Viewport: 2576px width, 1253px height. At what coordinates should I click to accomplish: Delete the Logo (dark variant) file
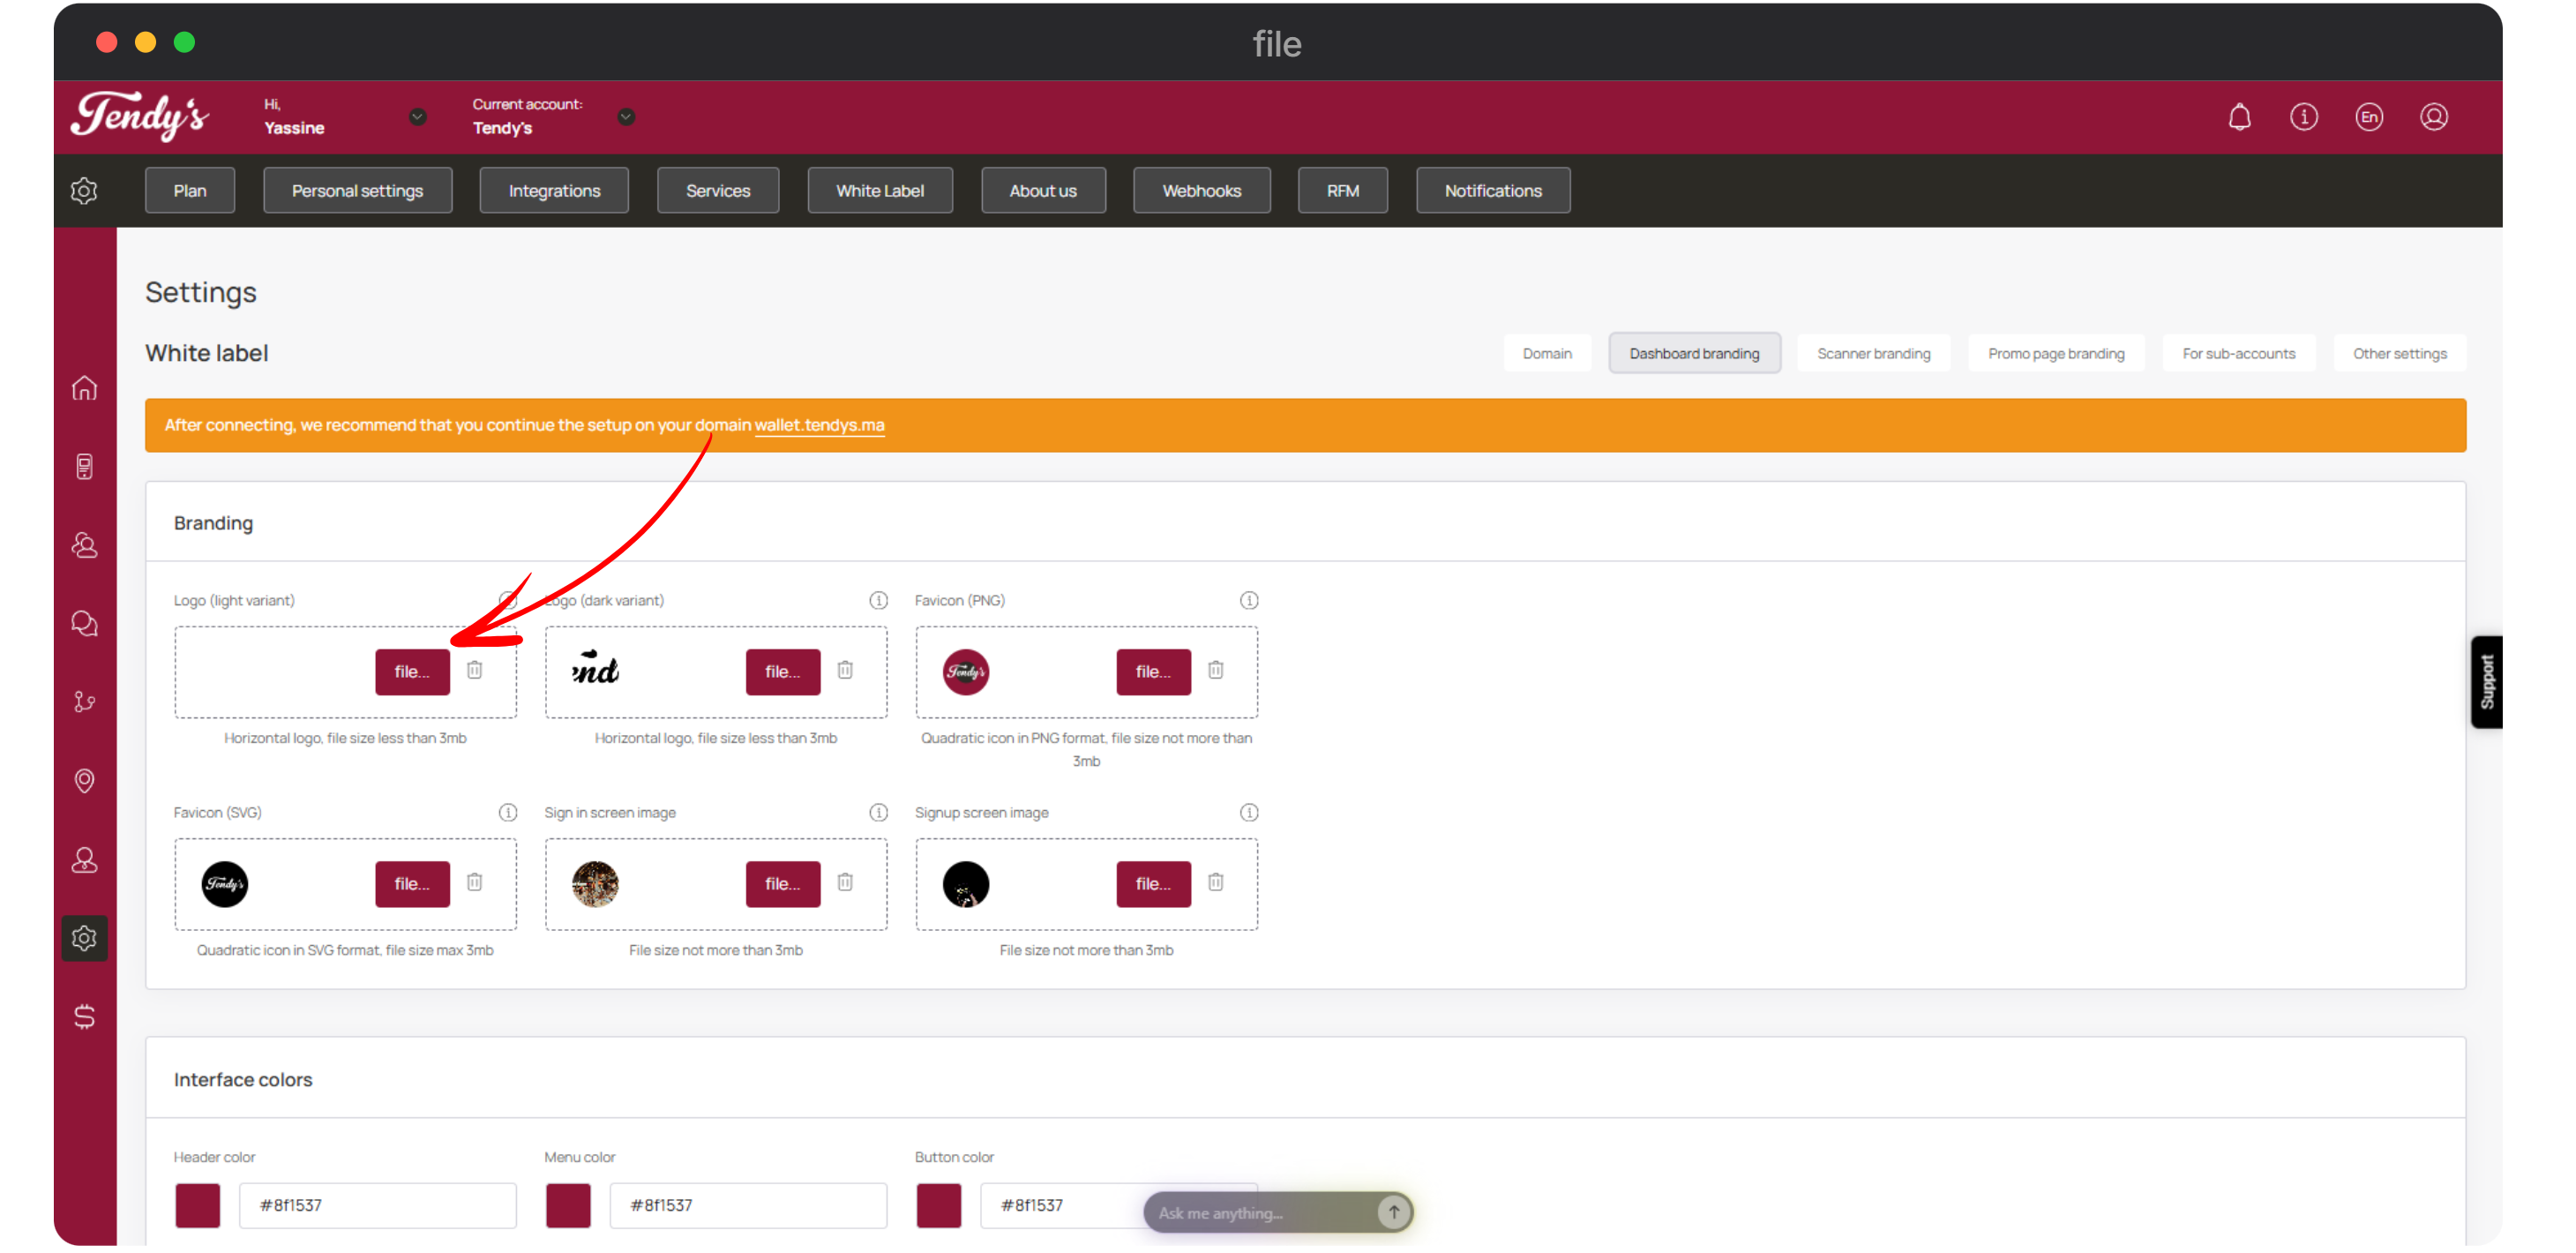(845, 670)
